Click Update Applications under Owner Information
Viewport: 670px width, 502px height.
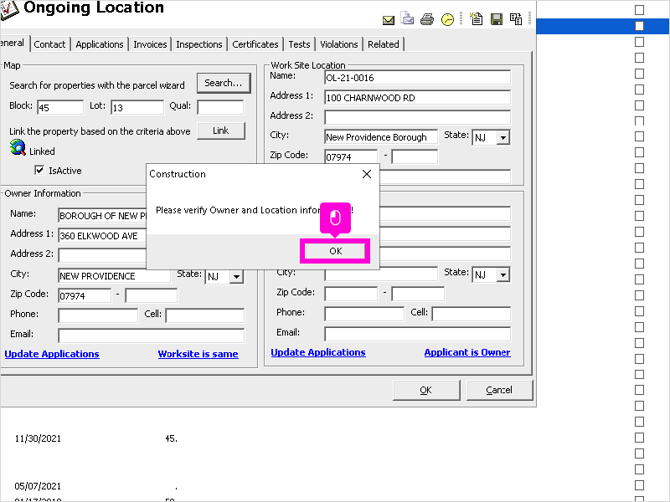52,354
